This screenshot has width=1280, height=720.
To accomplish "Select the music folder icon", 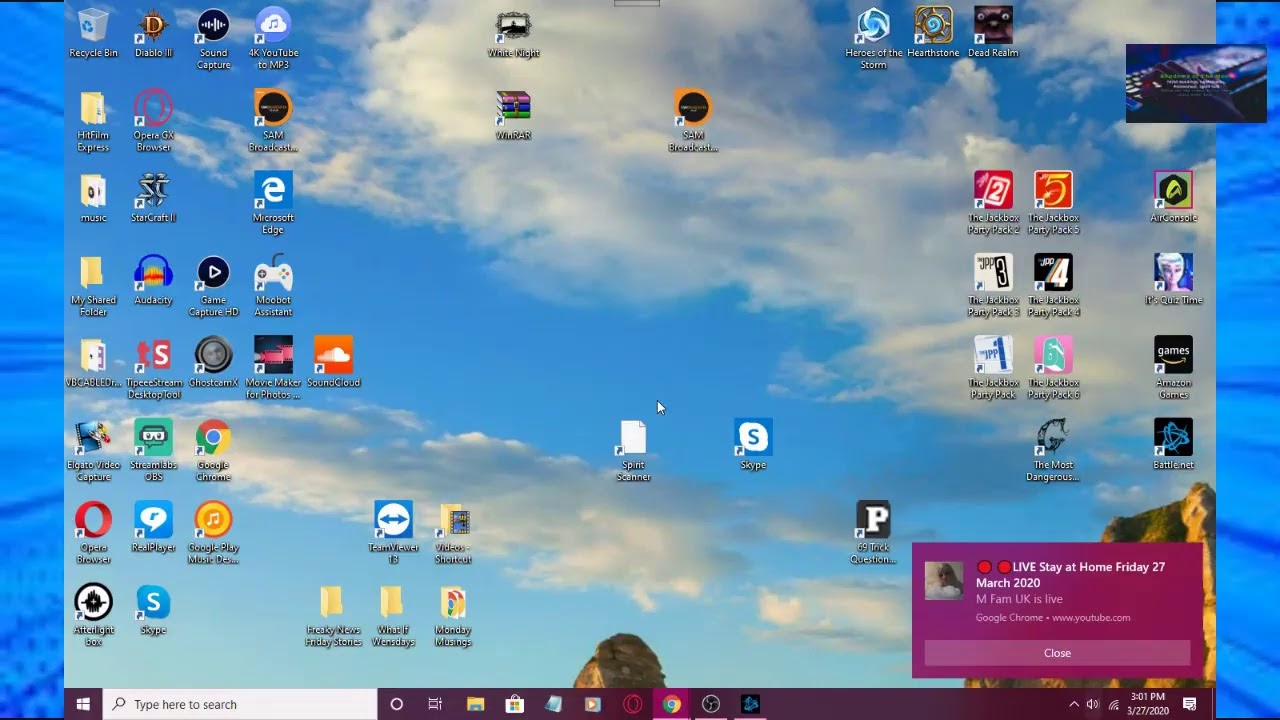I will (93, 199).
